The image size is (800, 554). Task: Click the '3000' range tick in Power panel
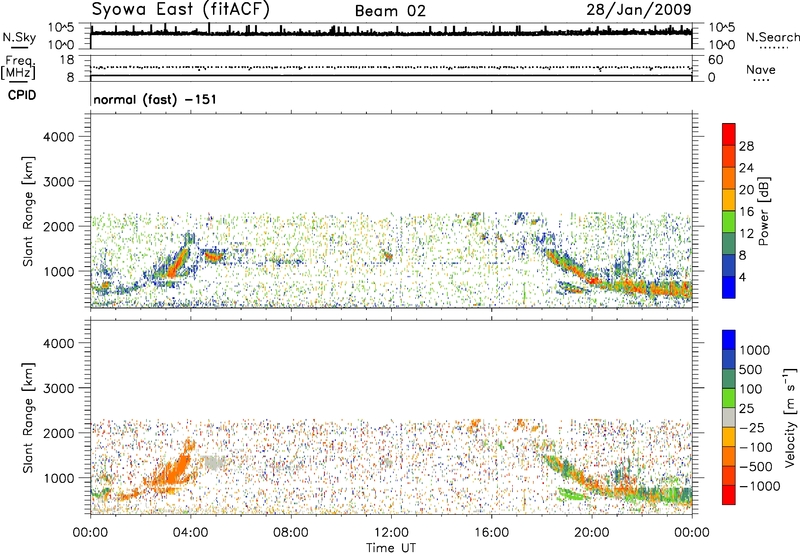[59, 182]
